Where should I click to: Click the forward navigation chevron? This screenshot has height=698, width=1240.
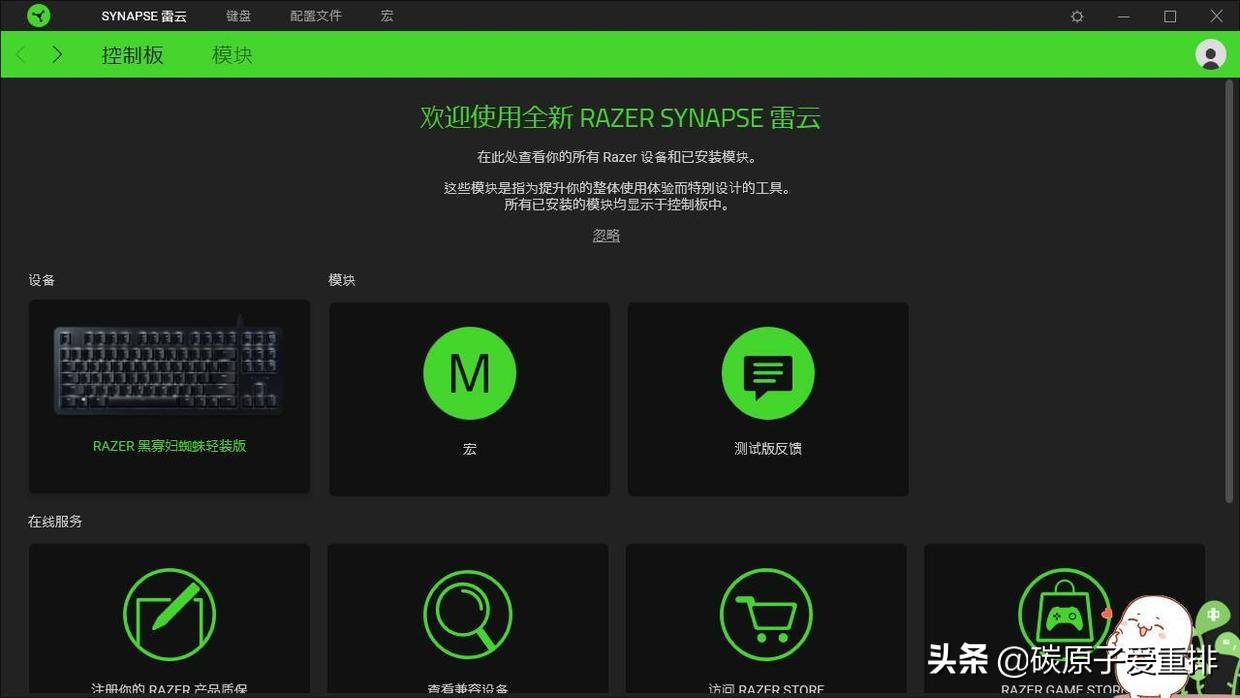(x=57, y=54)
